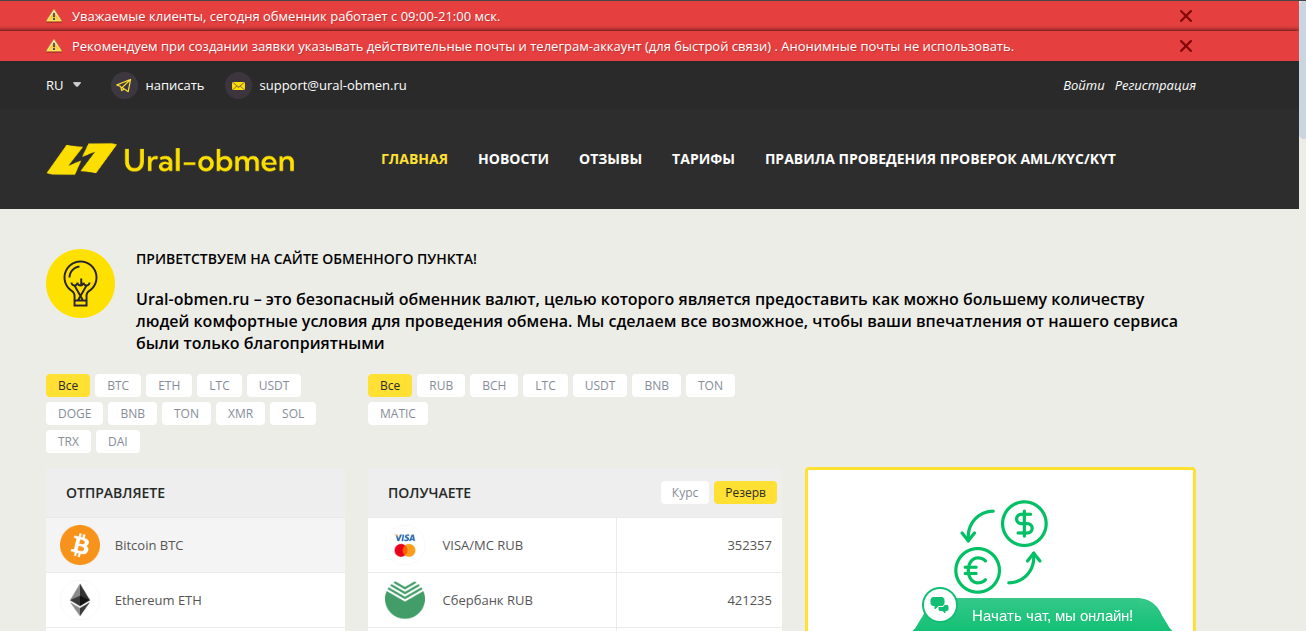Click the green currency exchange illustration

pyautogui.click(x=1000, y=547)
